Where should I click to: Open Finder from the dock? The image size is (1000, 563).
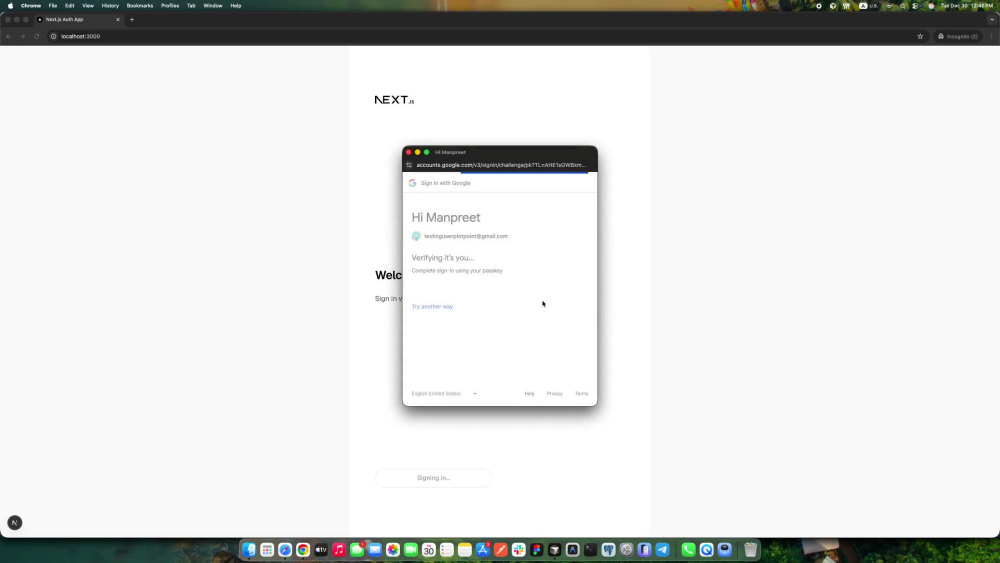(x=249, y=550)
